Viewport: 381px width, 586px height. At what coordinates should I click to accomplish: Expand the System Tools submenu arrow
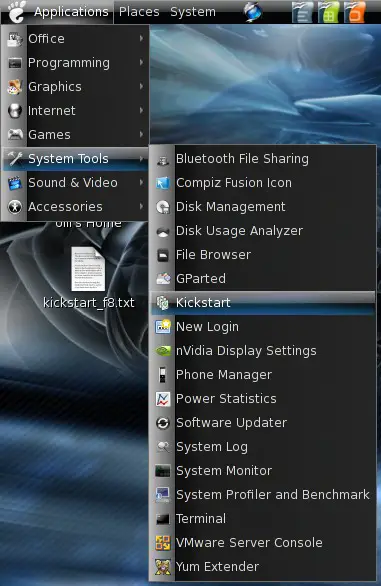click(x=141, y=158)
